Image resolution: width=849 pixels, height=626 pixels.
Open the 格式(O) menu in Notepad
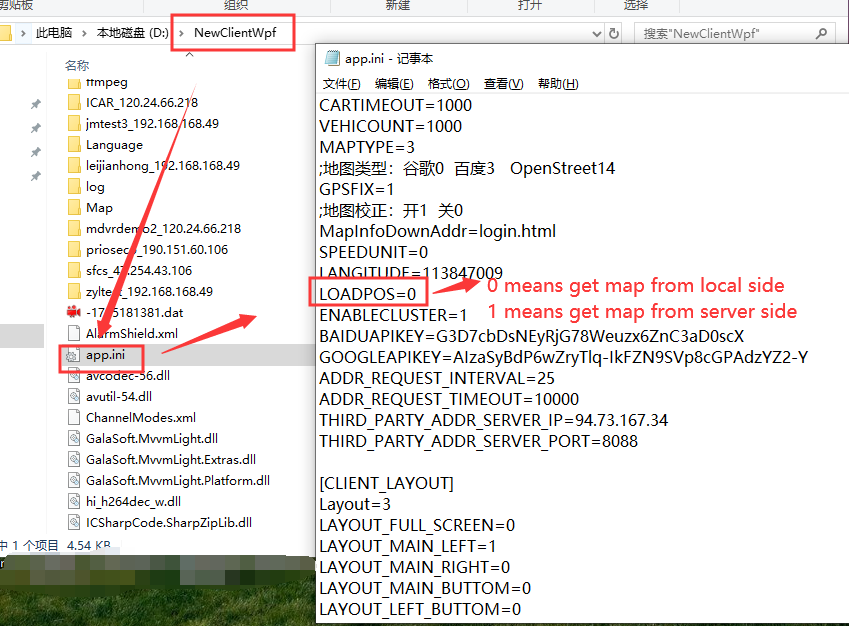pyautogui.click(x=448, y=84)
